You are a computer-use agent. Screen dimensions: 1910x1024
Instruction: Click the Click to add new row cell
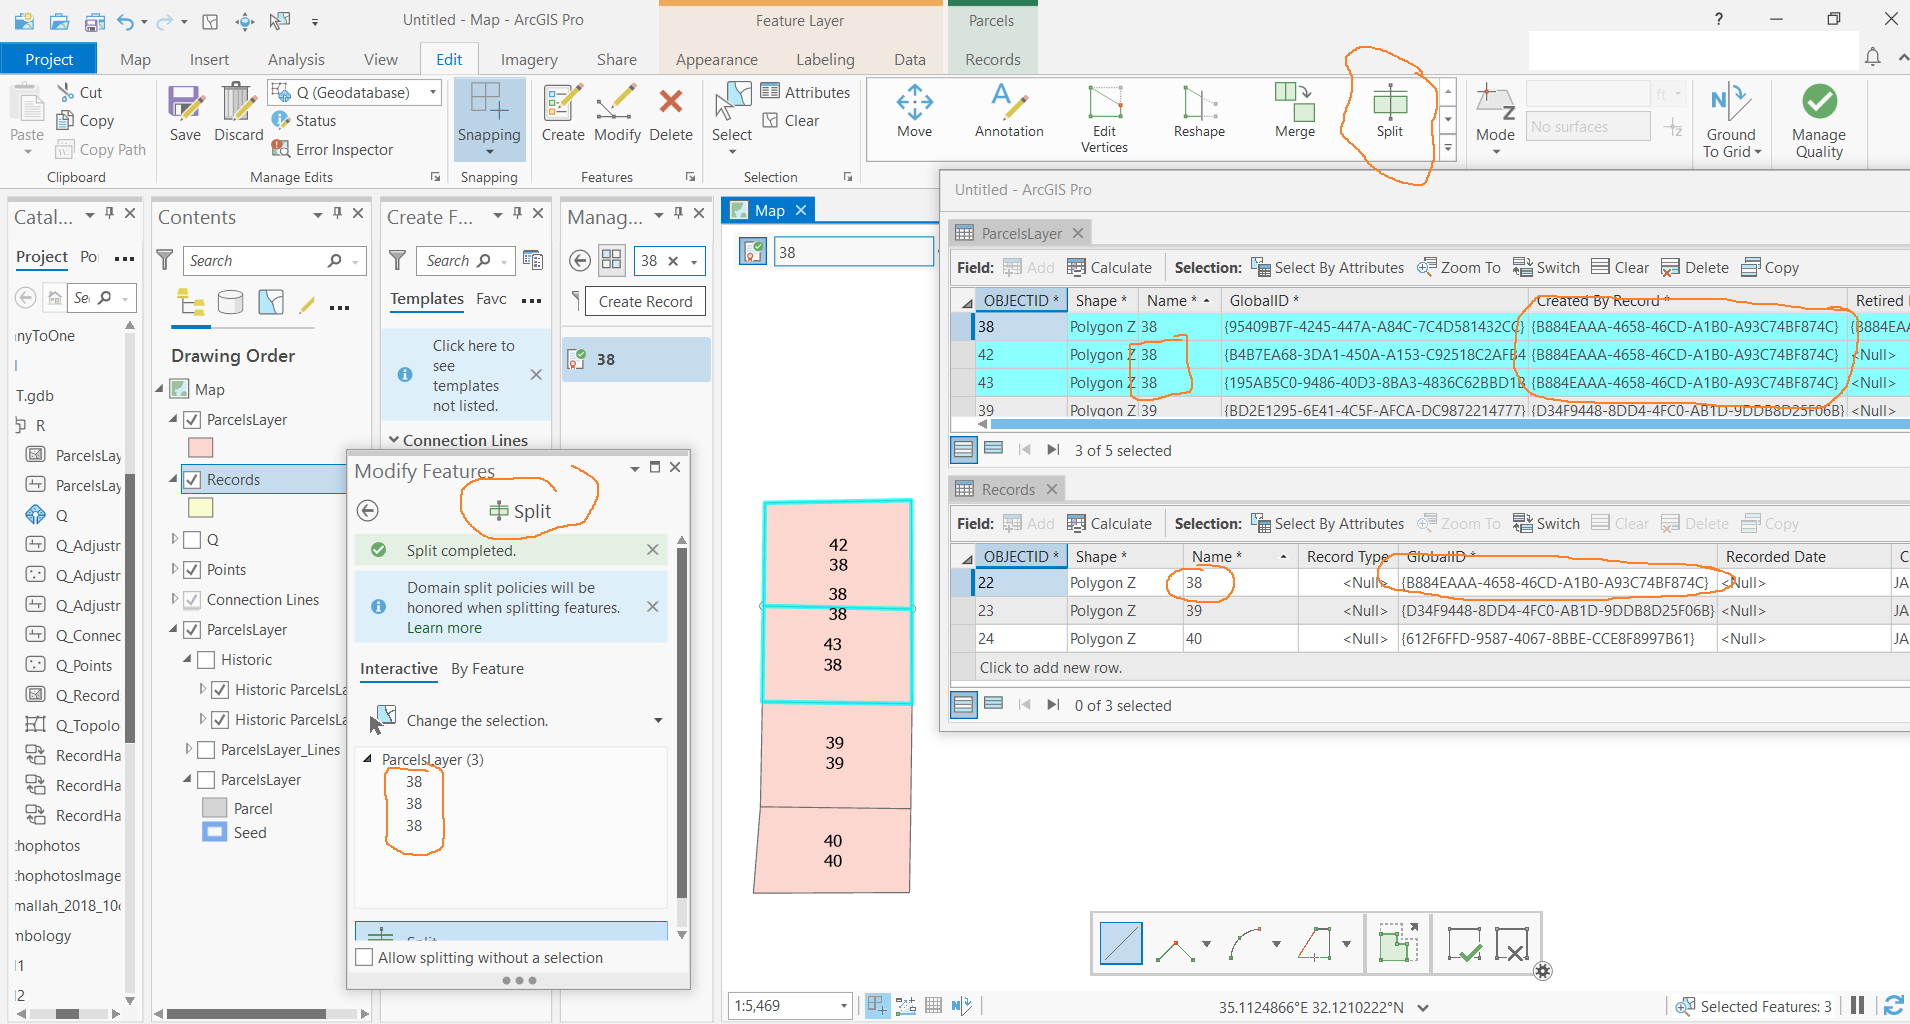(x=1050, y=668)
